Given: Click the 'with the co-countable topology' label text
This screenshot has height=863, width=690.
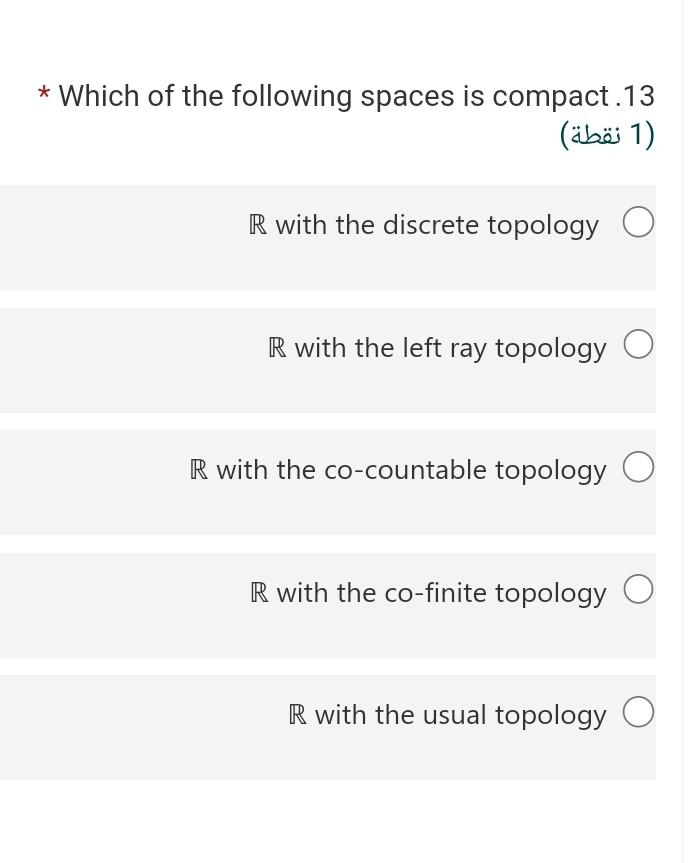Looking at the screenshot, I should click(x=411, y=471).
